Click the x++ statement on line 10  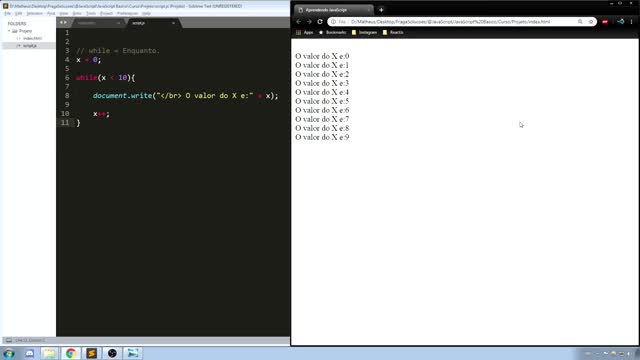click(101, 114)
